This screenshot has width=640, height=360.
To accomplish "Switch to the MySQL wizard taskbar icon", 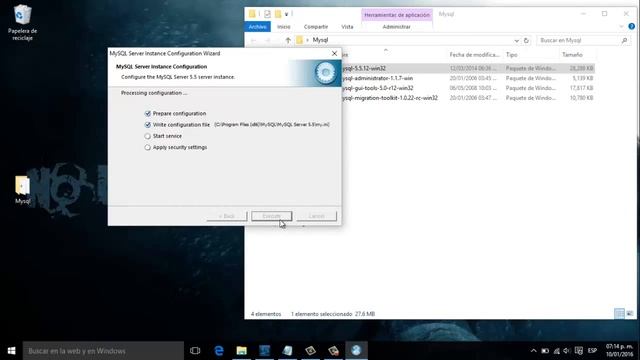I will point(356,351).
